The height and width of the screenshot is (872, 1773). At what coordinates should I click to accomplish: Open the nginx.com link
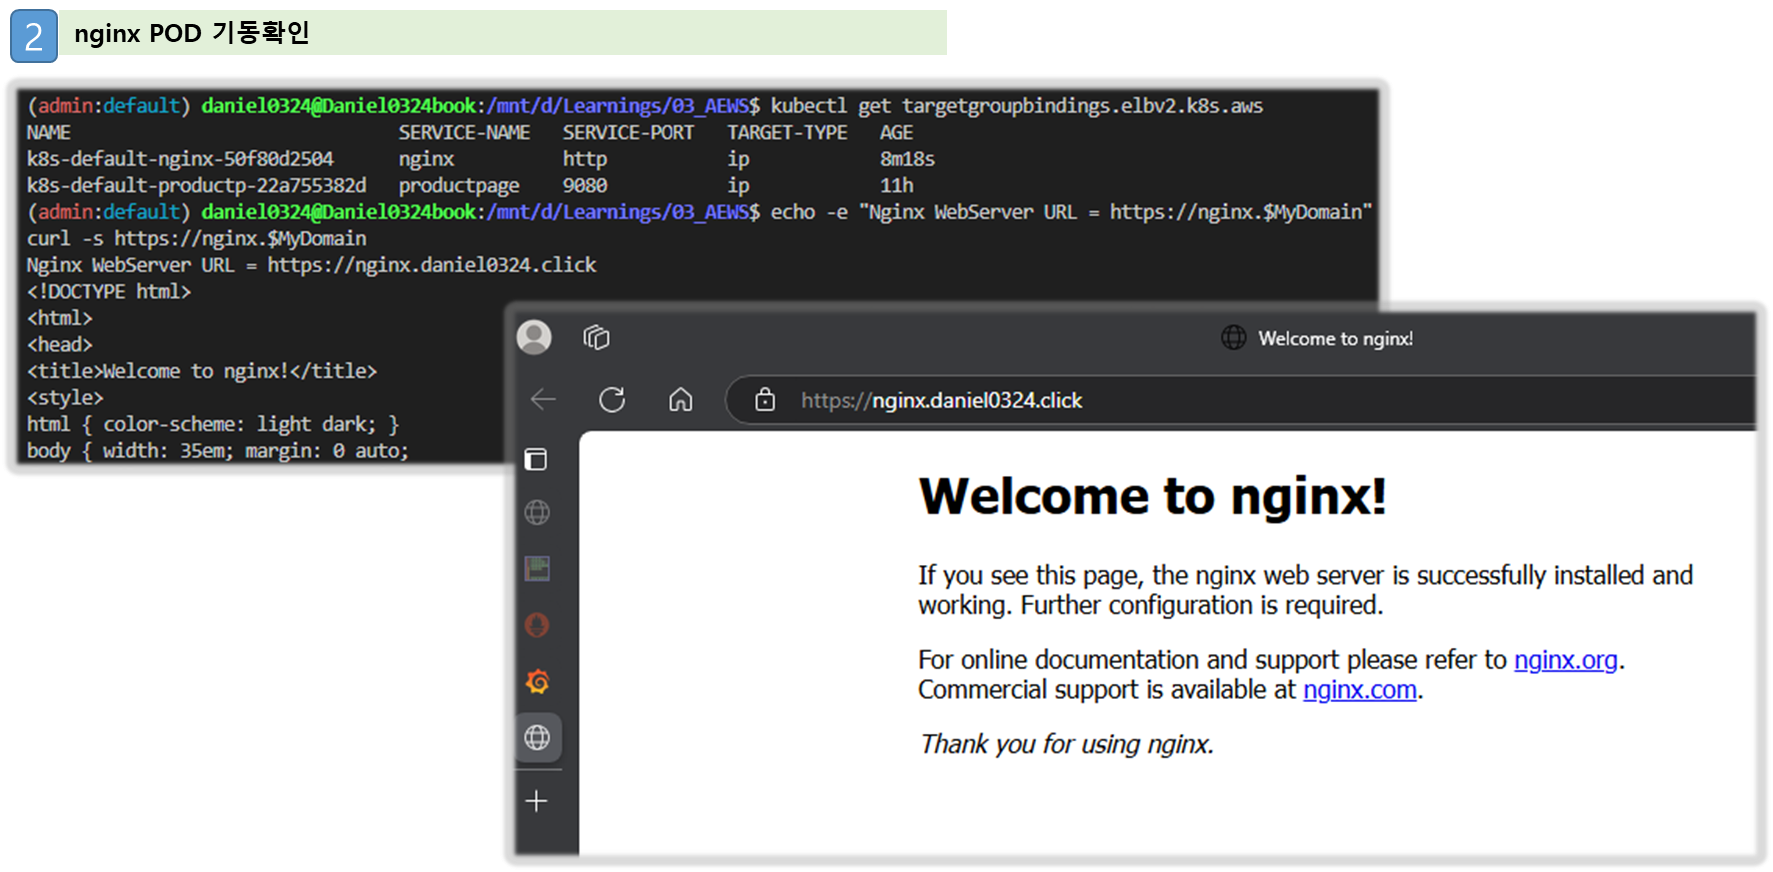pos(1359,690)
